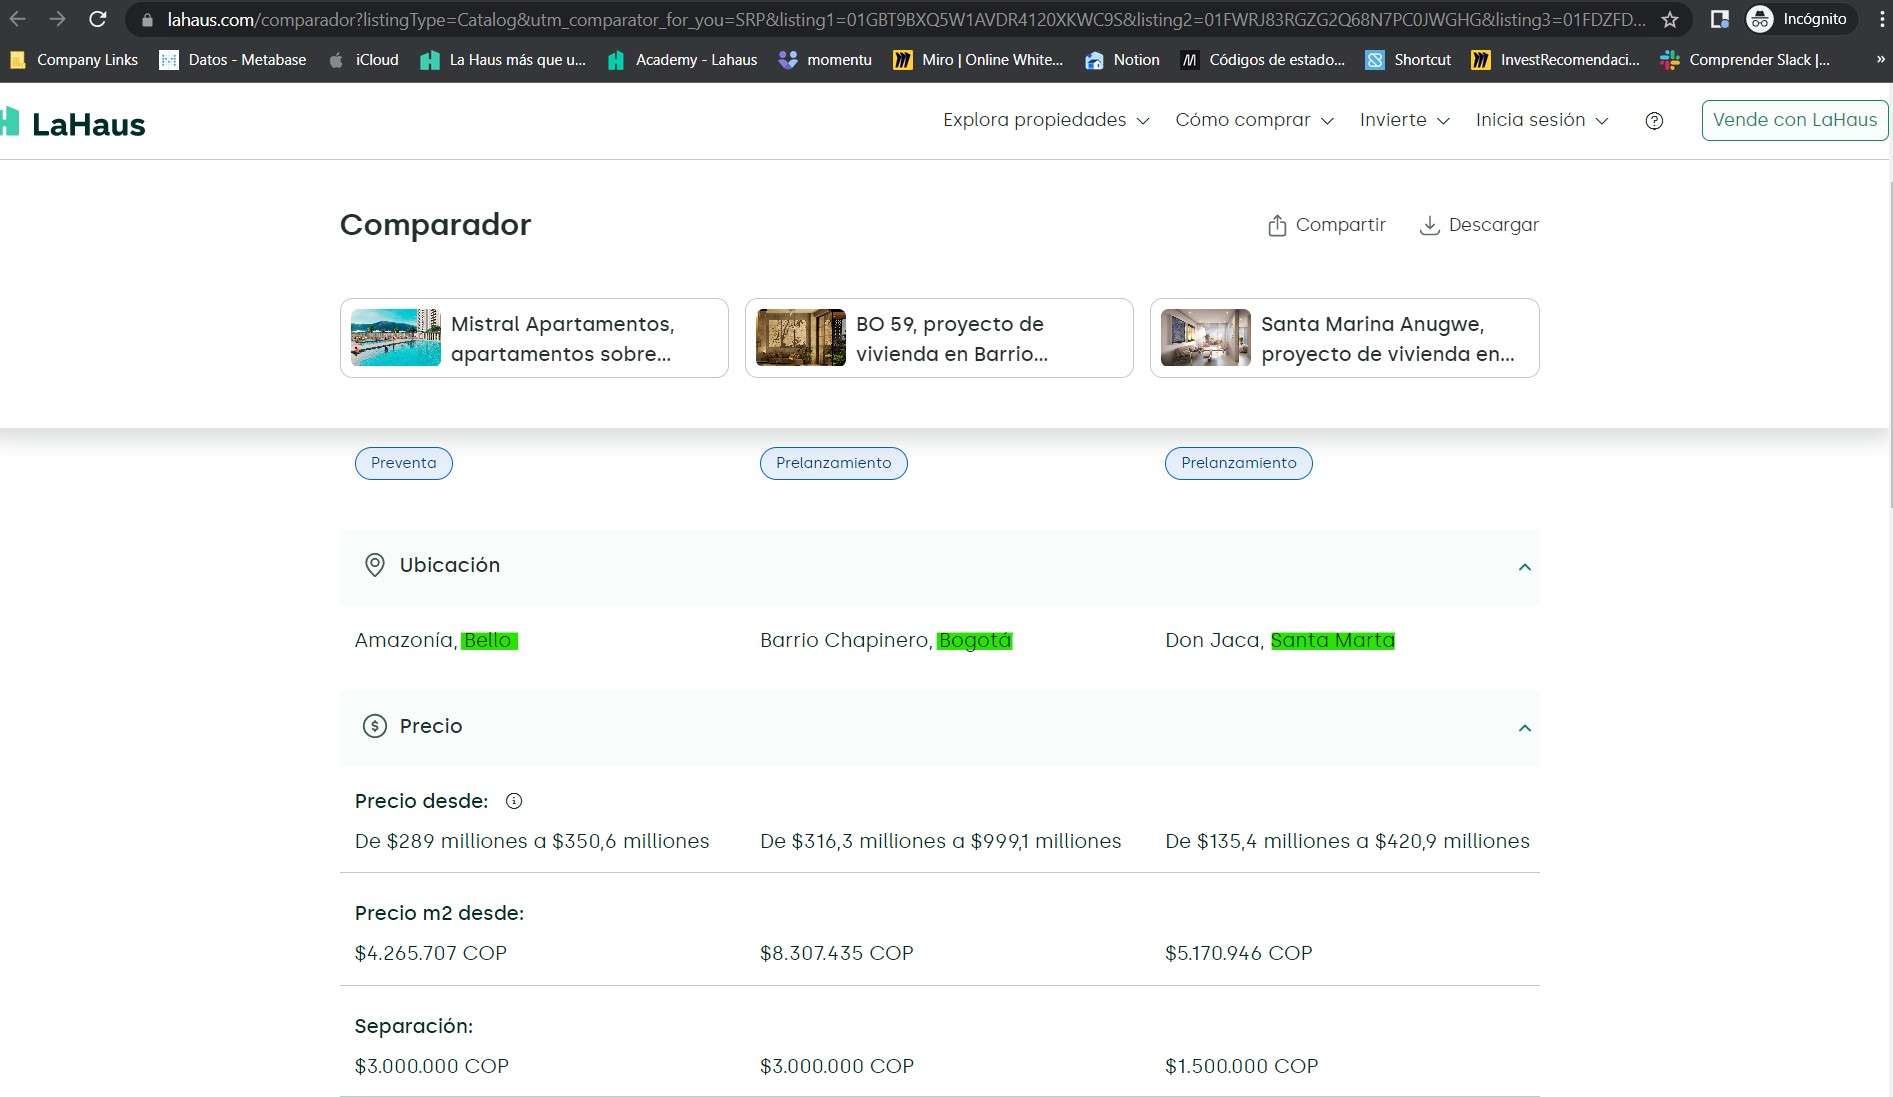
Task: Open the Inicia sesión menu
Action: point(1541,120)
